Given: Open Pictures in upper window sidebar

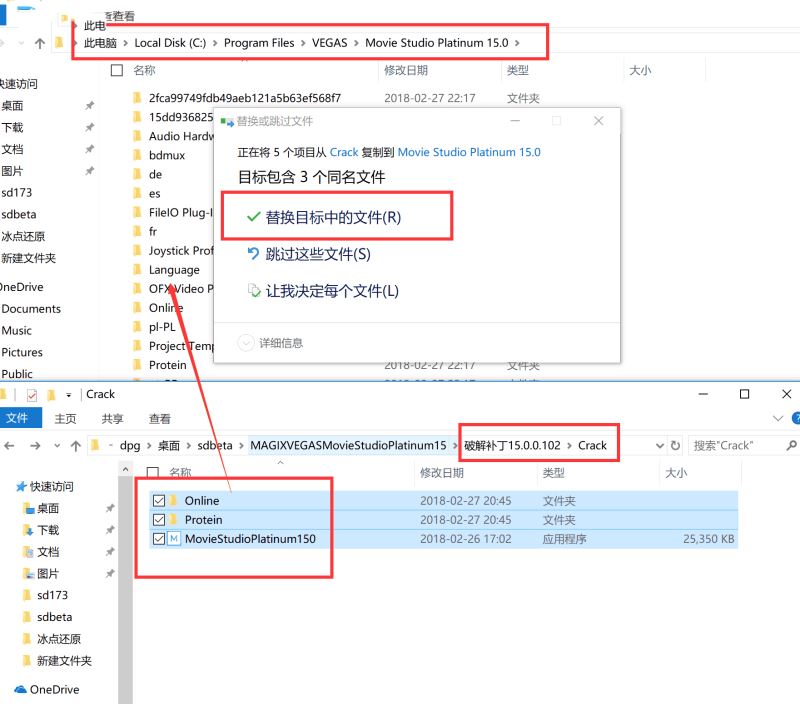Looking at the screenshot, I should 22,352.
